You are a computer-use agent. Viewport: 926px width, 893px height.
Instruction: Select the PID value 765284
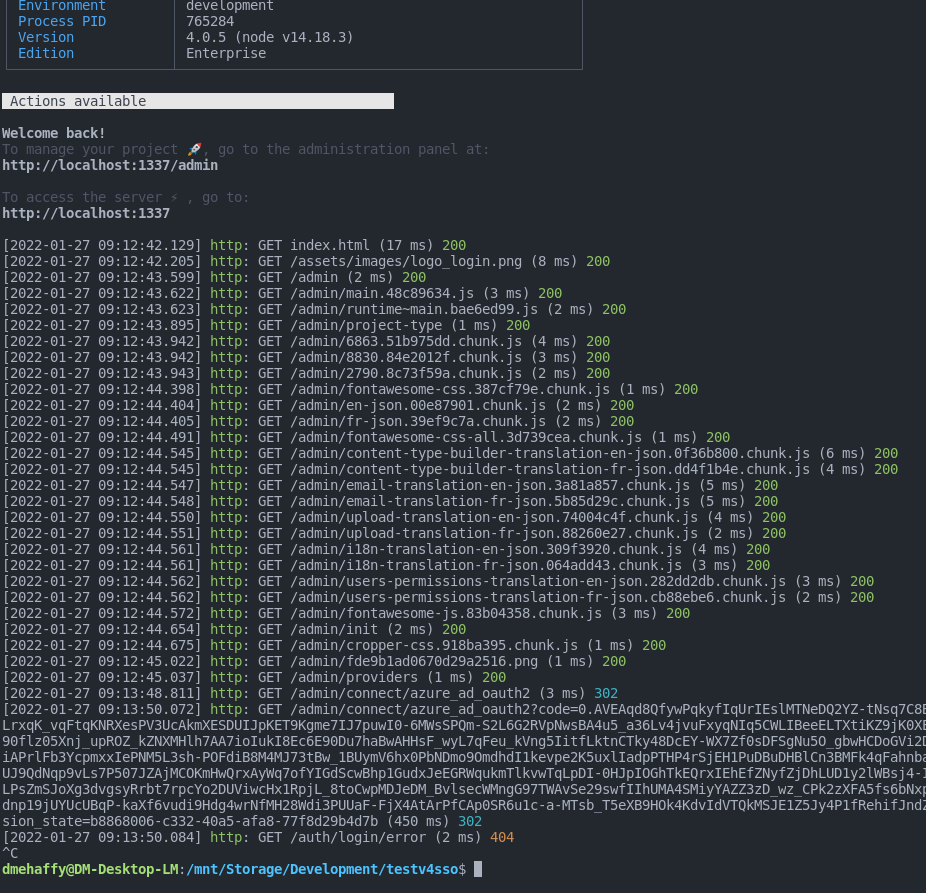click(x=210, y=21)
